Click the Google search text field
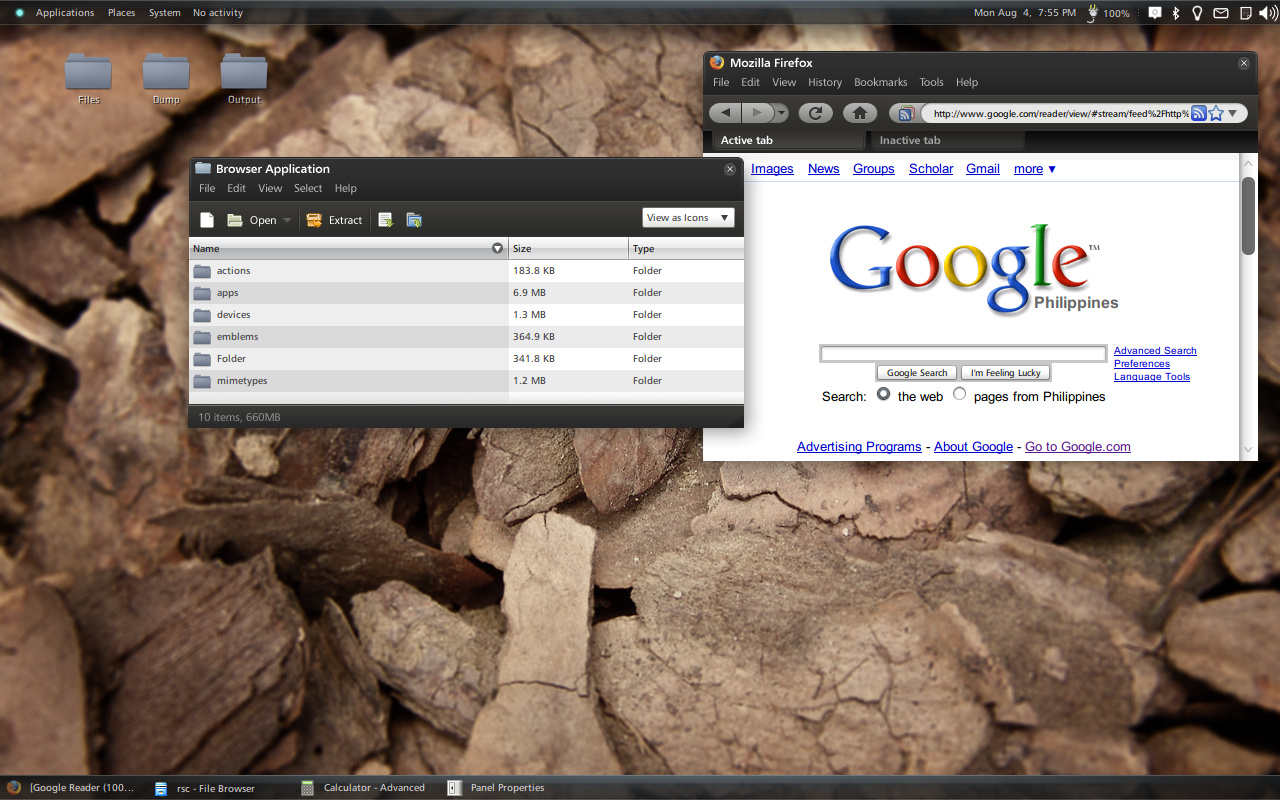This screenshot has width=1280, height=800. tap(962, 354)
